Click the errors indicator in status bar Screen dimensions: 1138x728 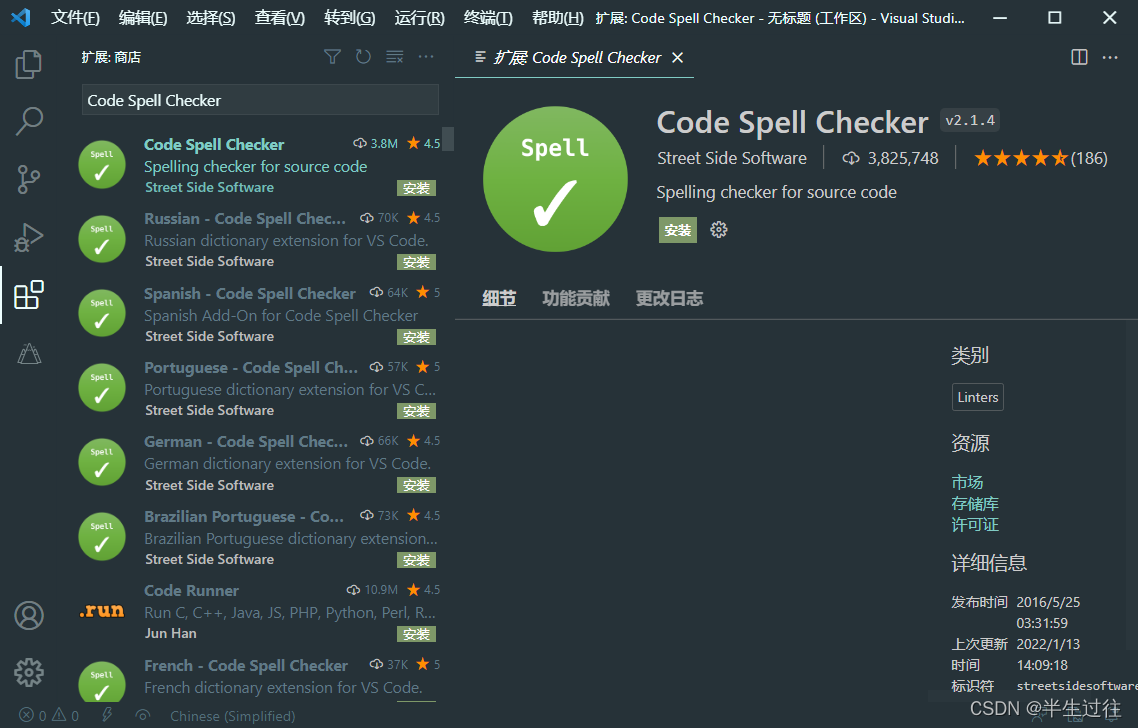pyautogui.click(x=32, y=716)
